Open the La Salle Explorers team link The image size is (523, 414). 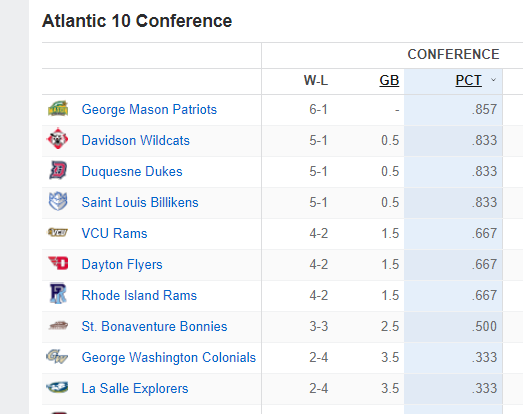point(135,389)
